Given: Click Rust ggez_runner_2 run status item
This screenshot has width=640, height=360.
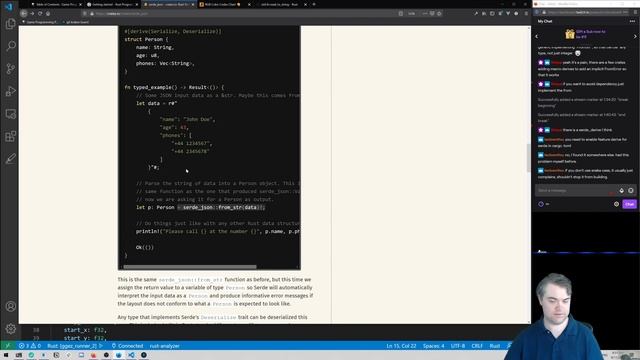Looking at the screenshot, I should coord(75,346).
